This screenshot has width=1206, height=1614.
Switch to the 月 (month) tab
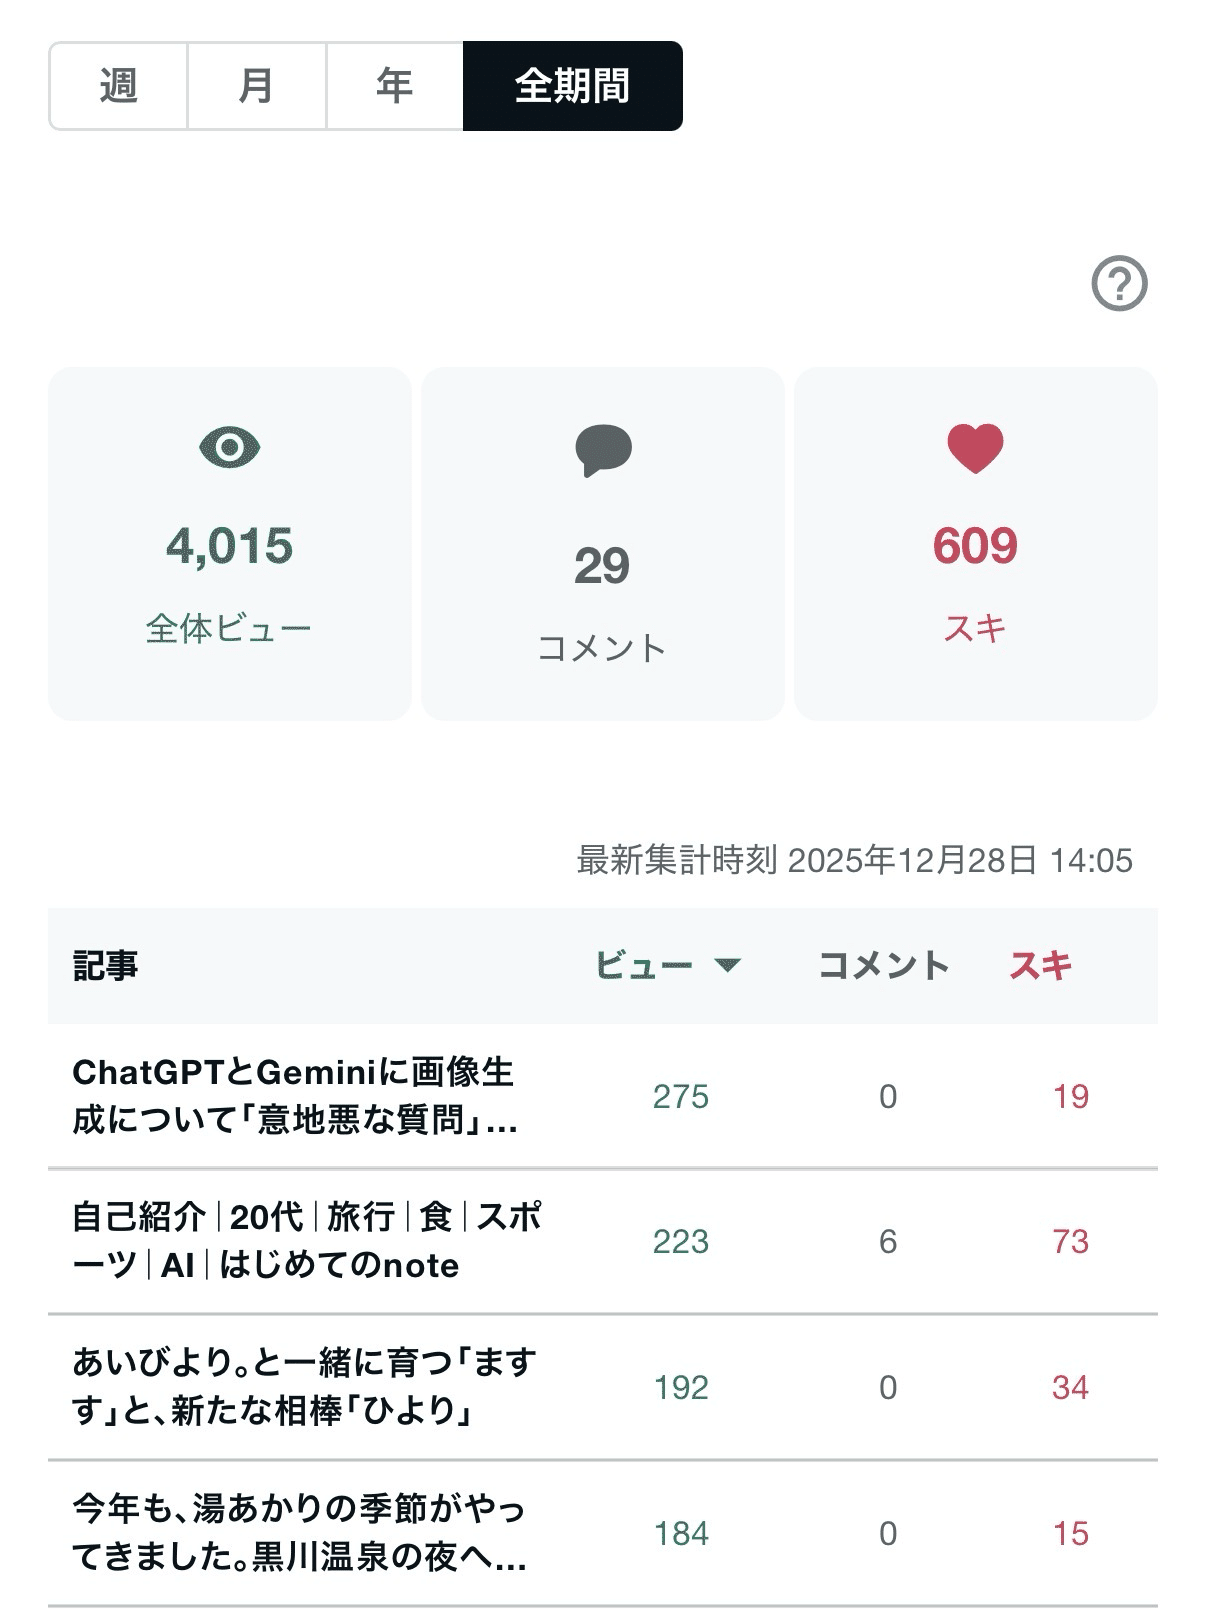256,86
